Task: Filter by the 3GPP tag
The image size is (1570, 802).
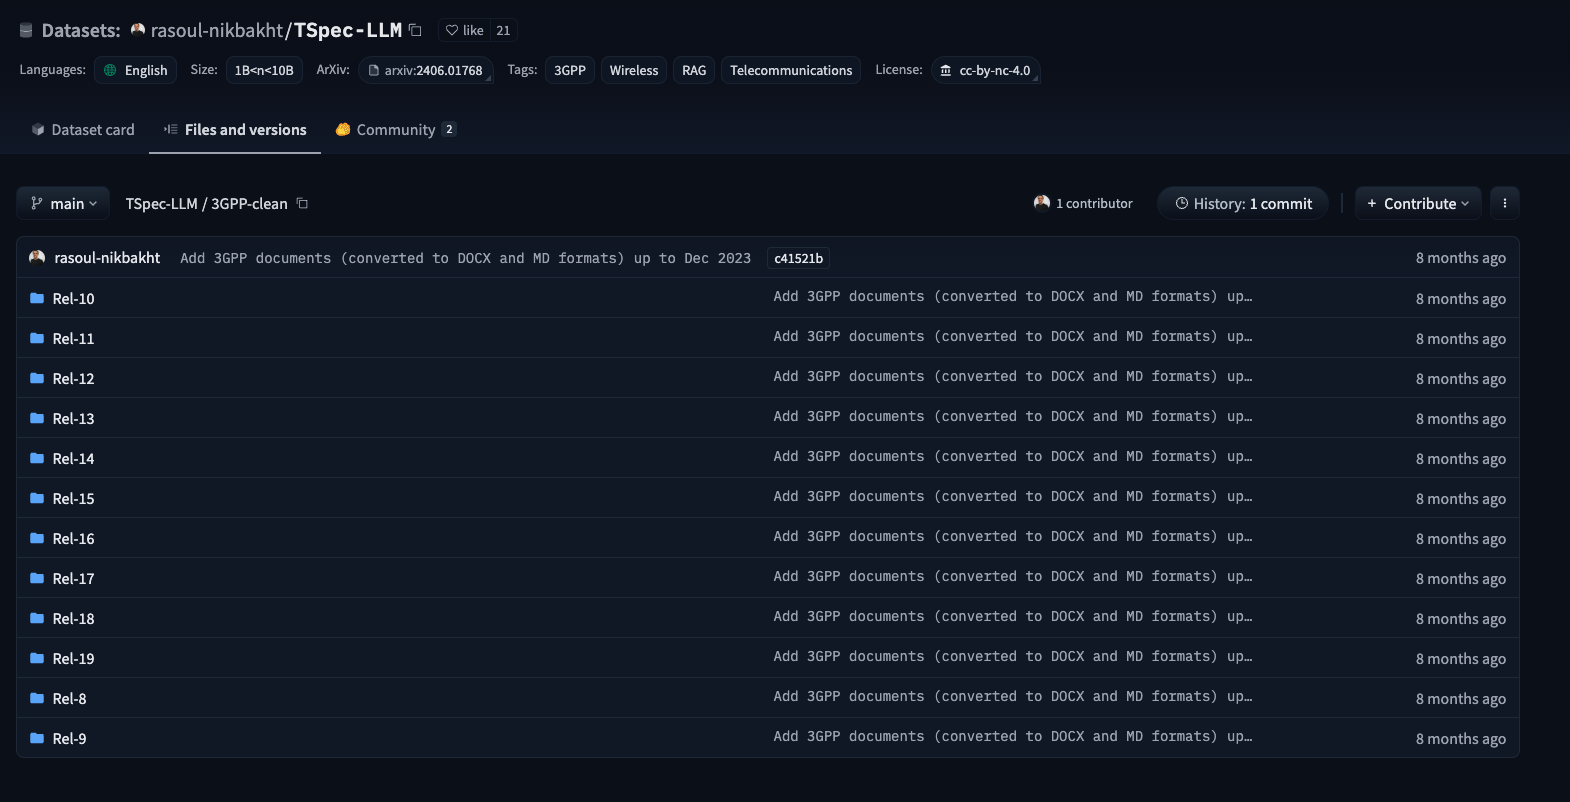Action: pyautogui.click(x=570, y=70)
